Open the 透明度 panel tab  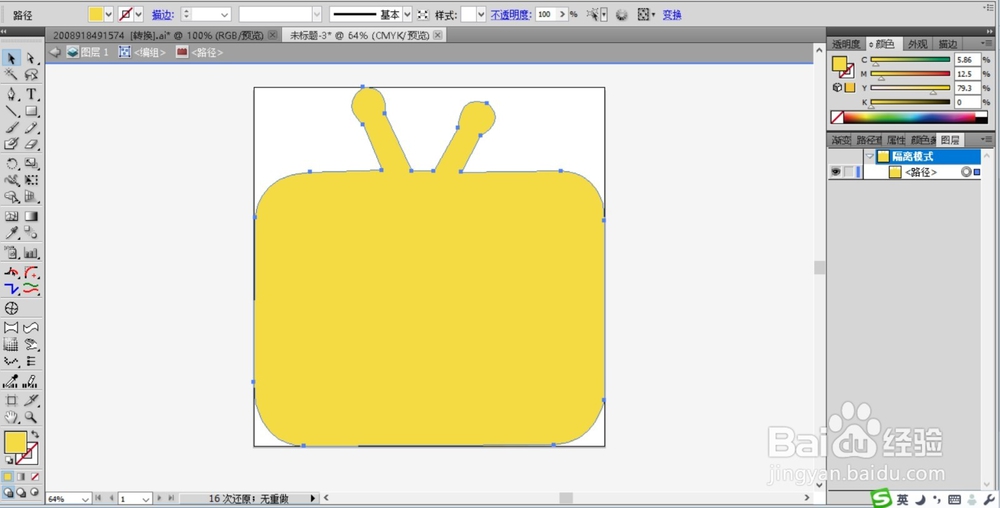pyautogui.click(x=846, y=44)
